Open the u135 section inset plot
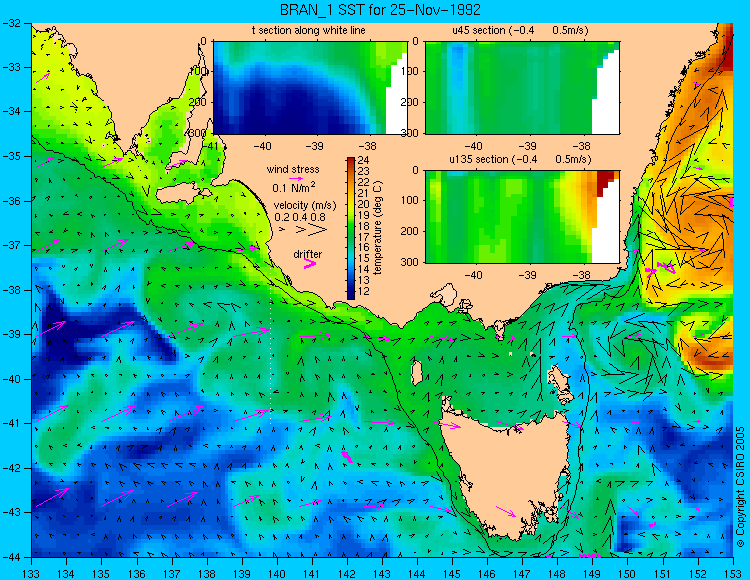750x580 pixels. point(522,217)
